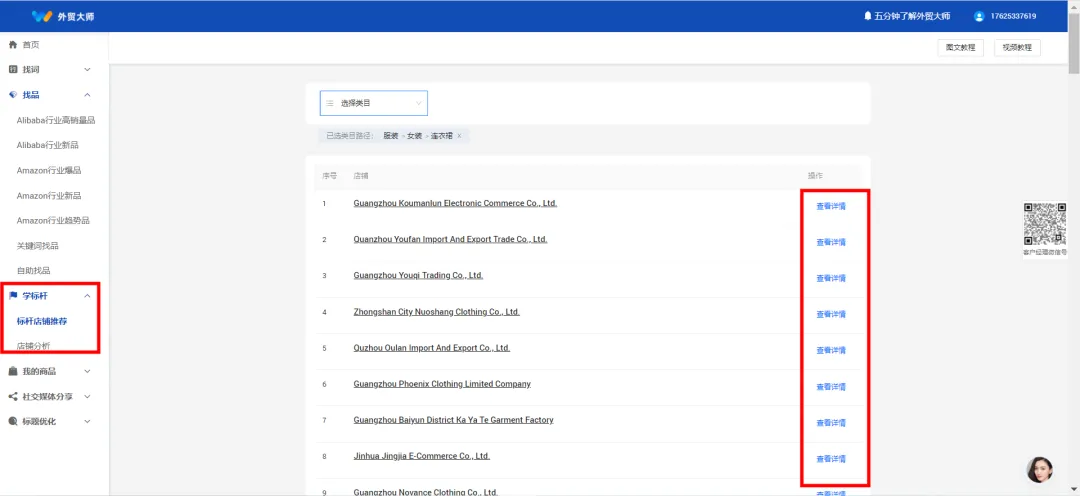Viewport: 1080px width, 496px height.
Task: Open Alibaba行业新品 menu item
Action: (48, 145)
